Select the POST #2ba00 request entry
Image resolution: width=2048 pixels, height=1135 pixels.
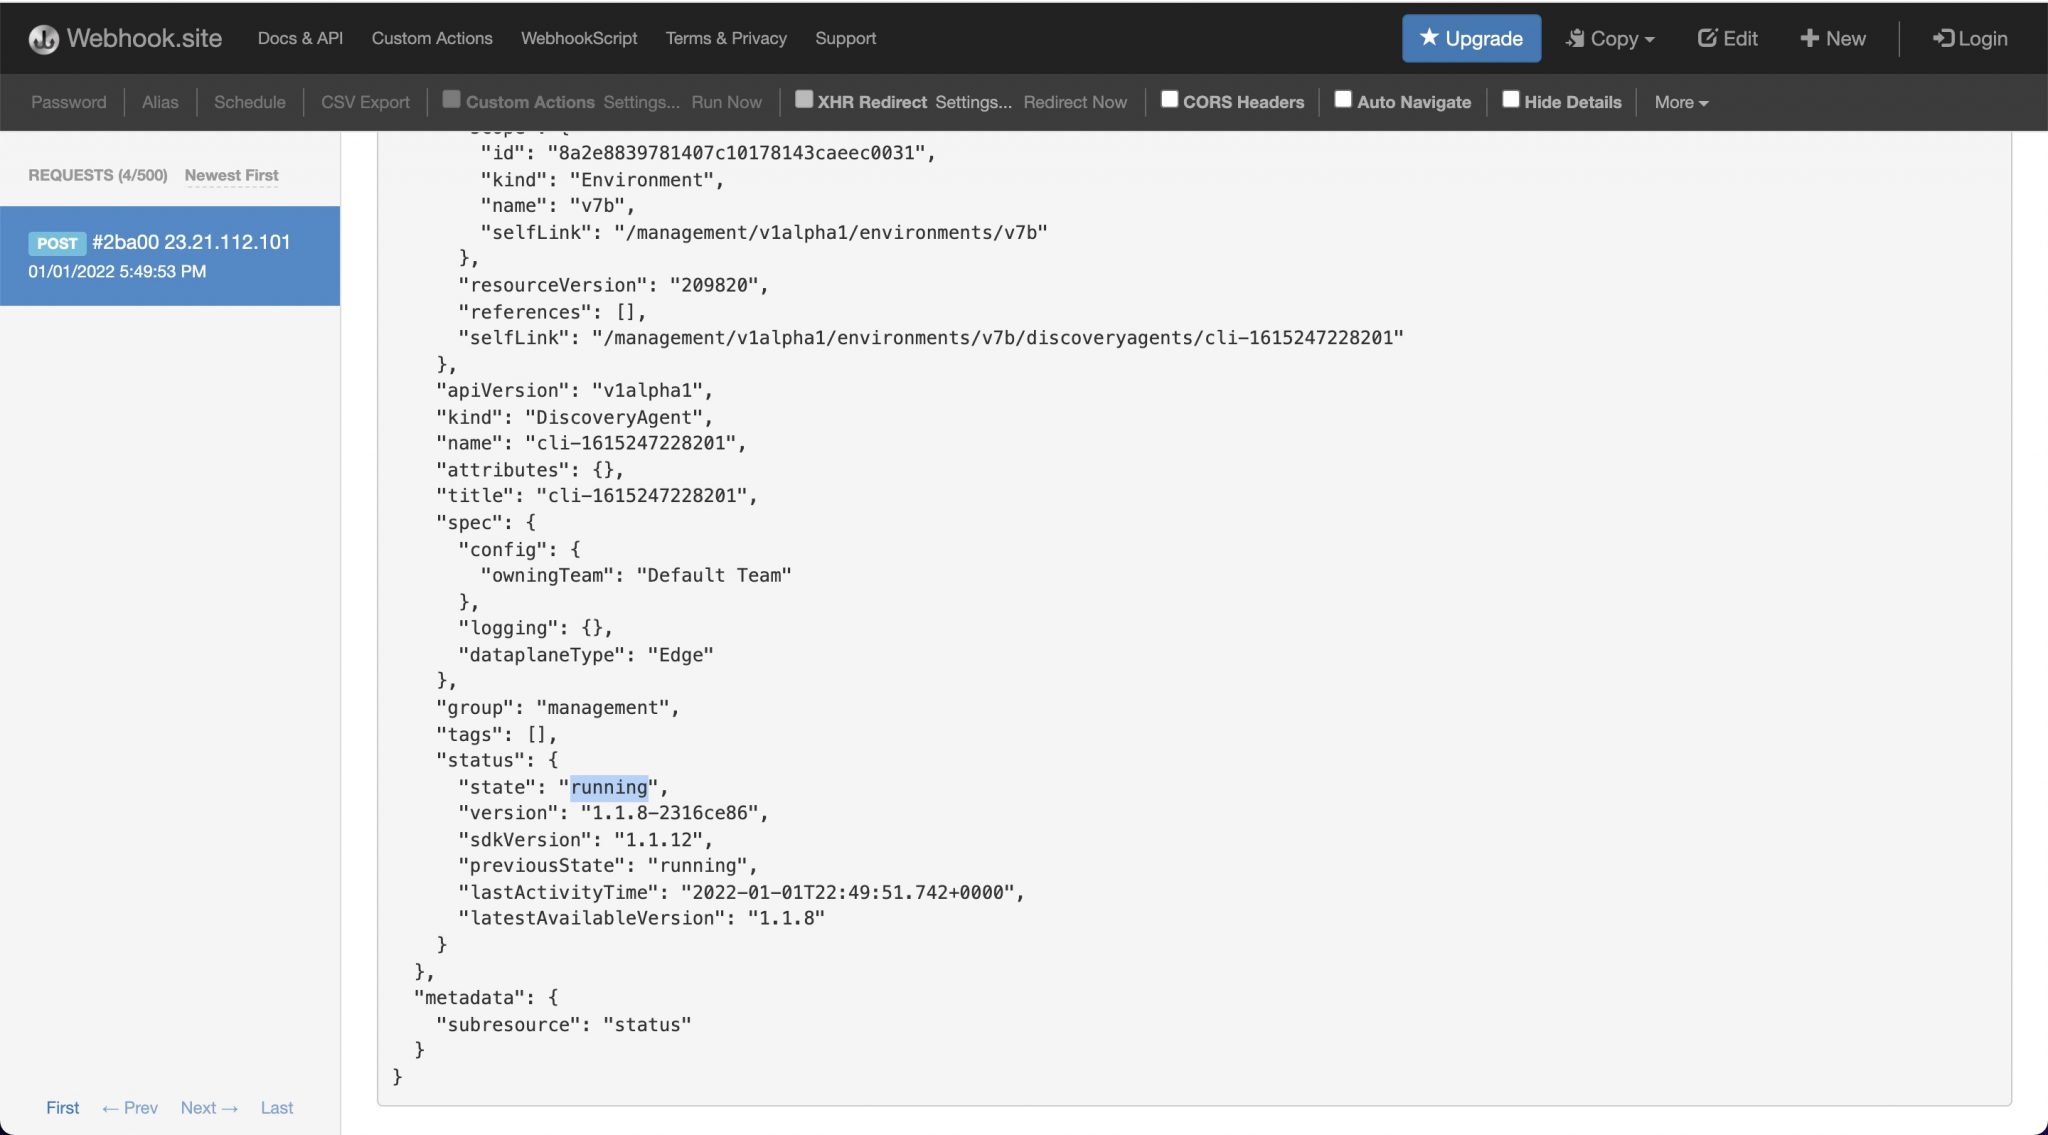[170, 256]
